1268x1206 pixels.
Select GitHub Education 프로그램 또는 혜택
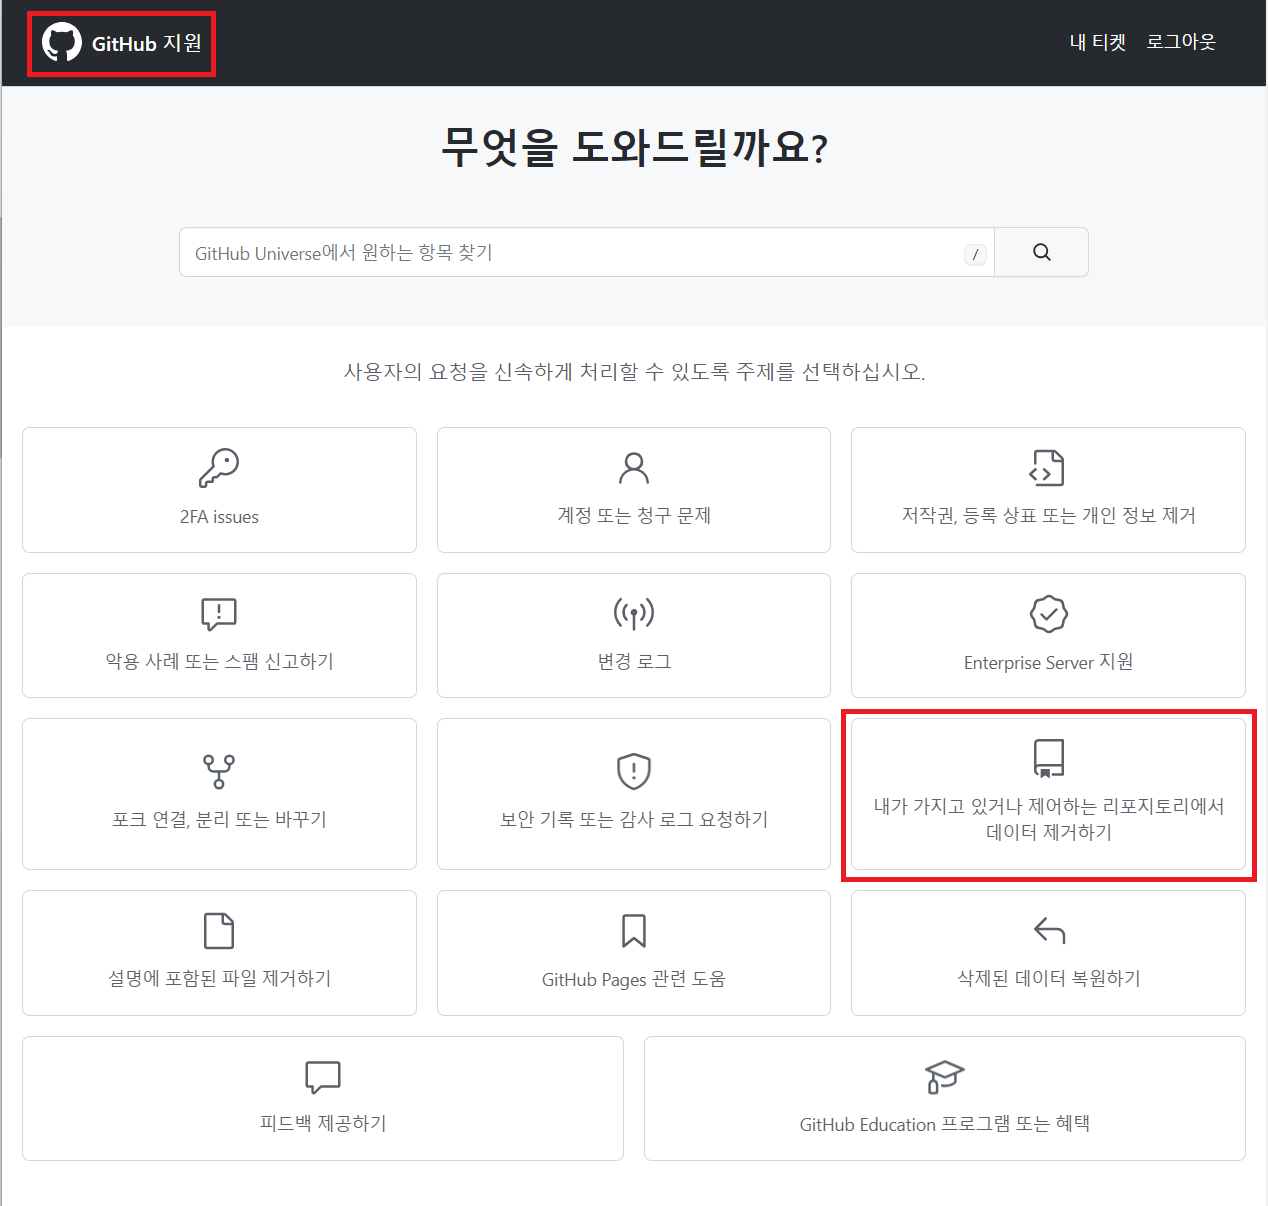944,1099
